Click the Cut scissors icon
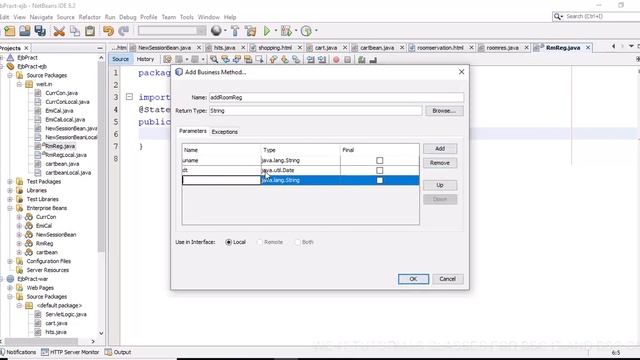 pyautogui.click(x=59, y=31)
